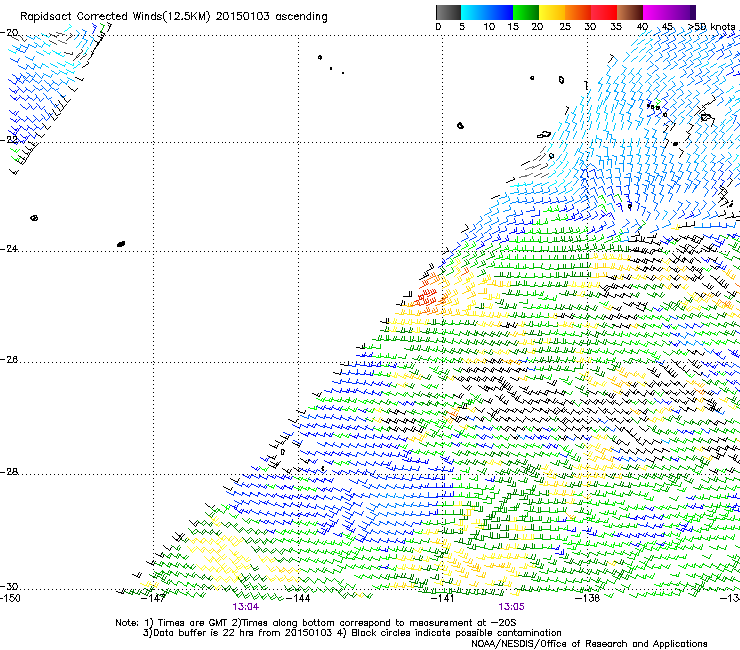The height and width of the screenshot is (650, 740).
Task: Click the "30" label under the color legend
Action: [x=590, y=27]
